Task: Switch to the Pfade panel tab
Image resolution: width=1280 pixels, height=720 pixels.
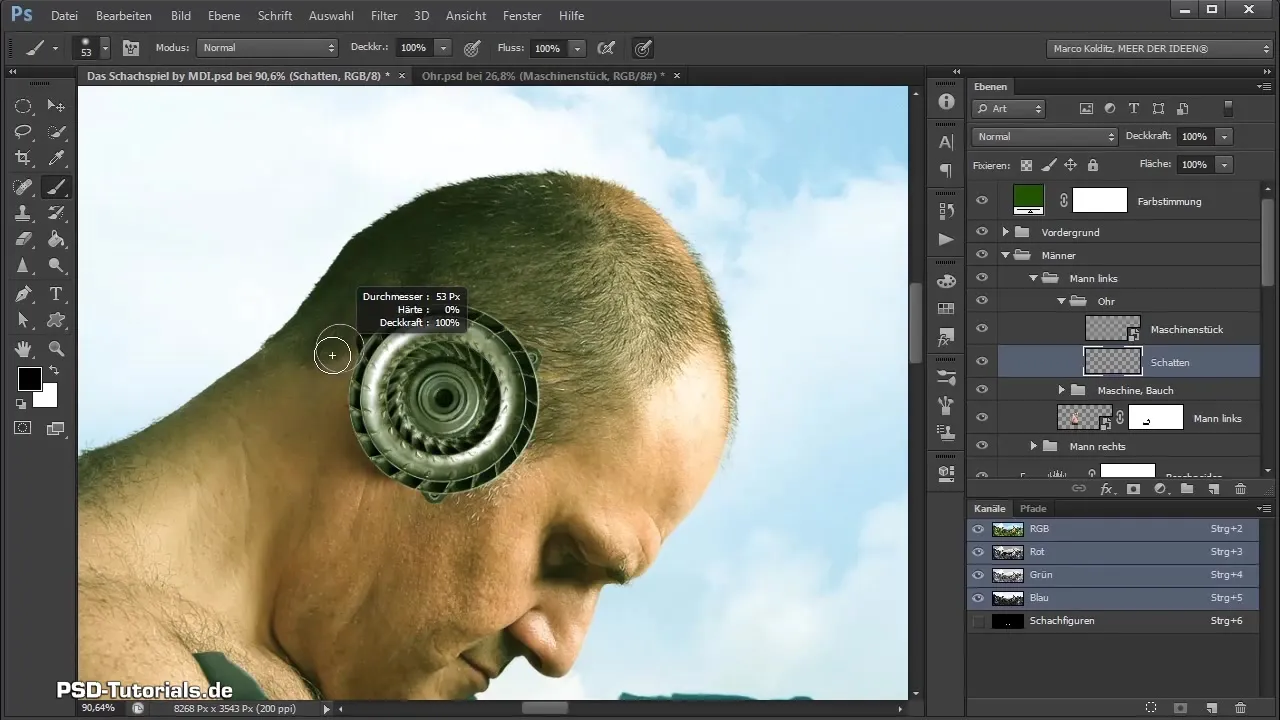Action: click(1033, 509)
